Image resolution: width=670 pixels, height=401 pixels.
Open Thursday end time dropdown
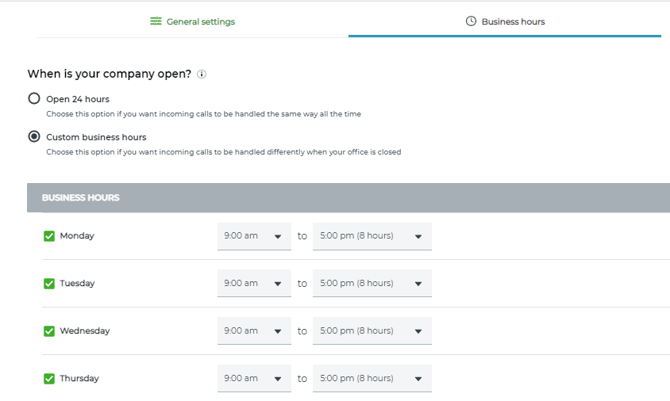click(x=372, y=378)
